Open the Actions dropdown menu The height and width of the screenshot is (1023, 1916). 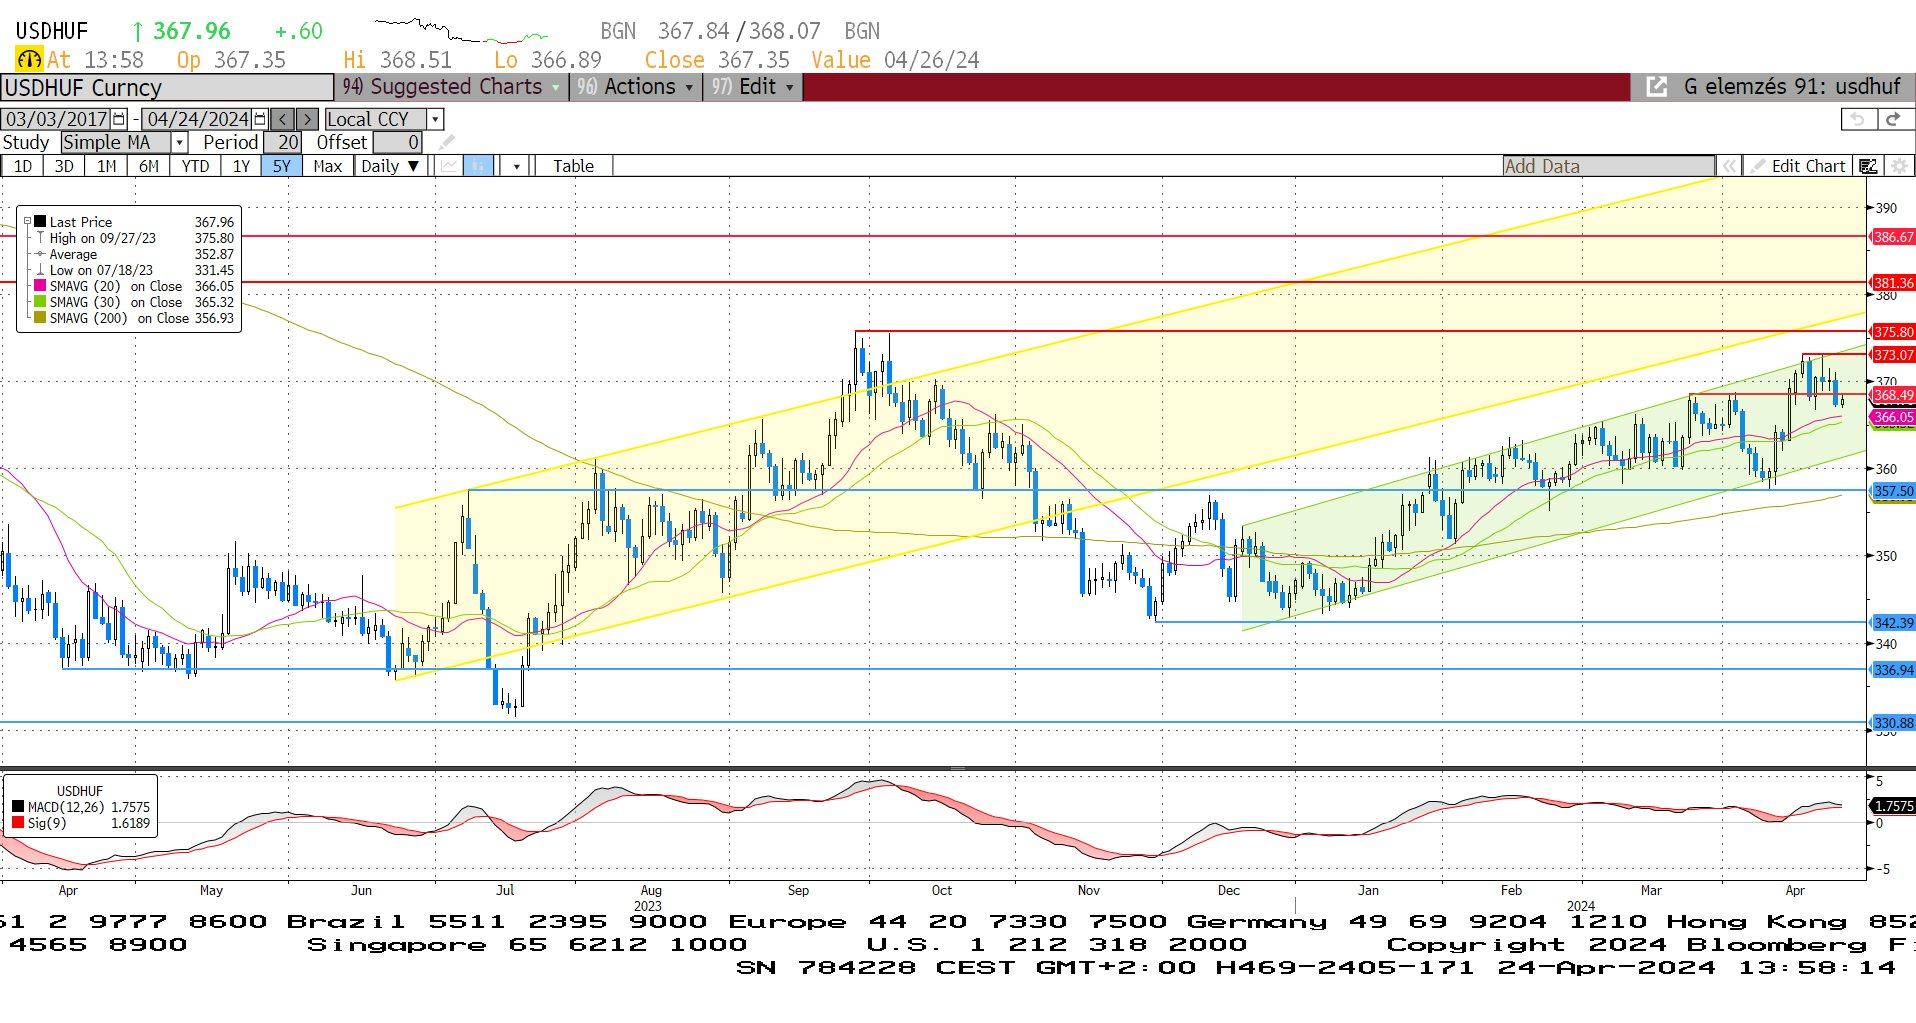[635, 87]
